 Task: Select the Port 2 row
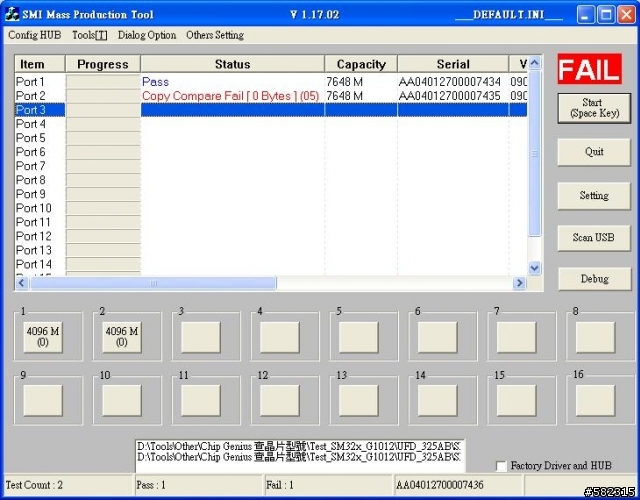[271, 96]
